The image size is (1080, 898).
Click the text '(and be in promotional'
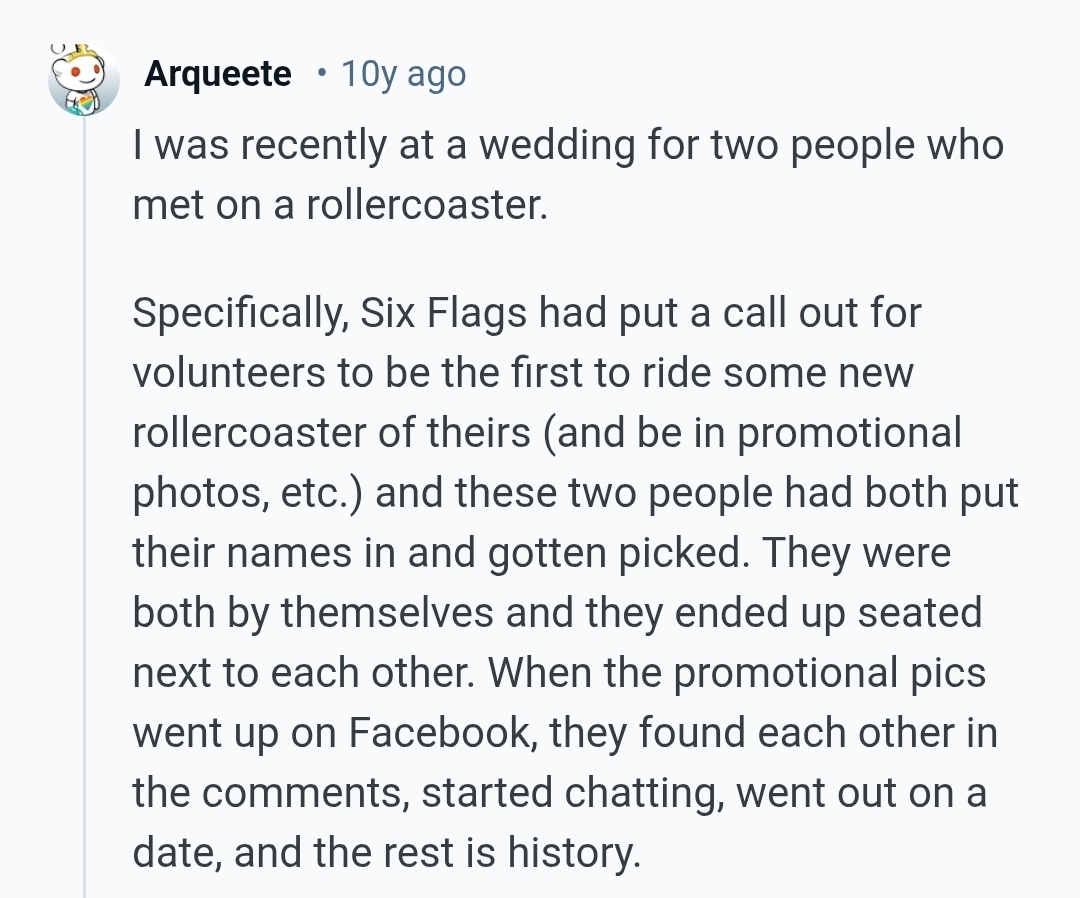pyautogui.click(x=755, y=433)
